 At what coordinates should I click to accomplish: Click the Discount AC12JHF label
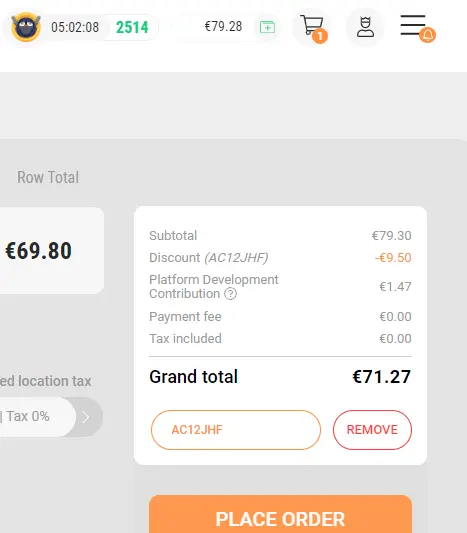click(209, 258)
